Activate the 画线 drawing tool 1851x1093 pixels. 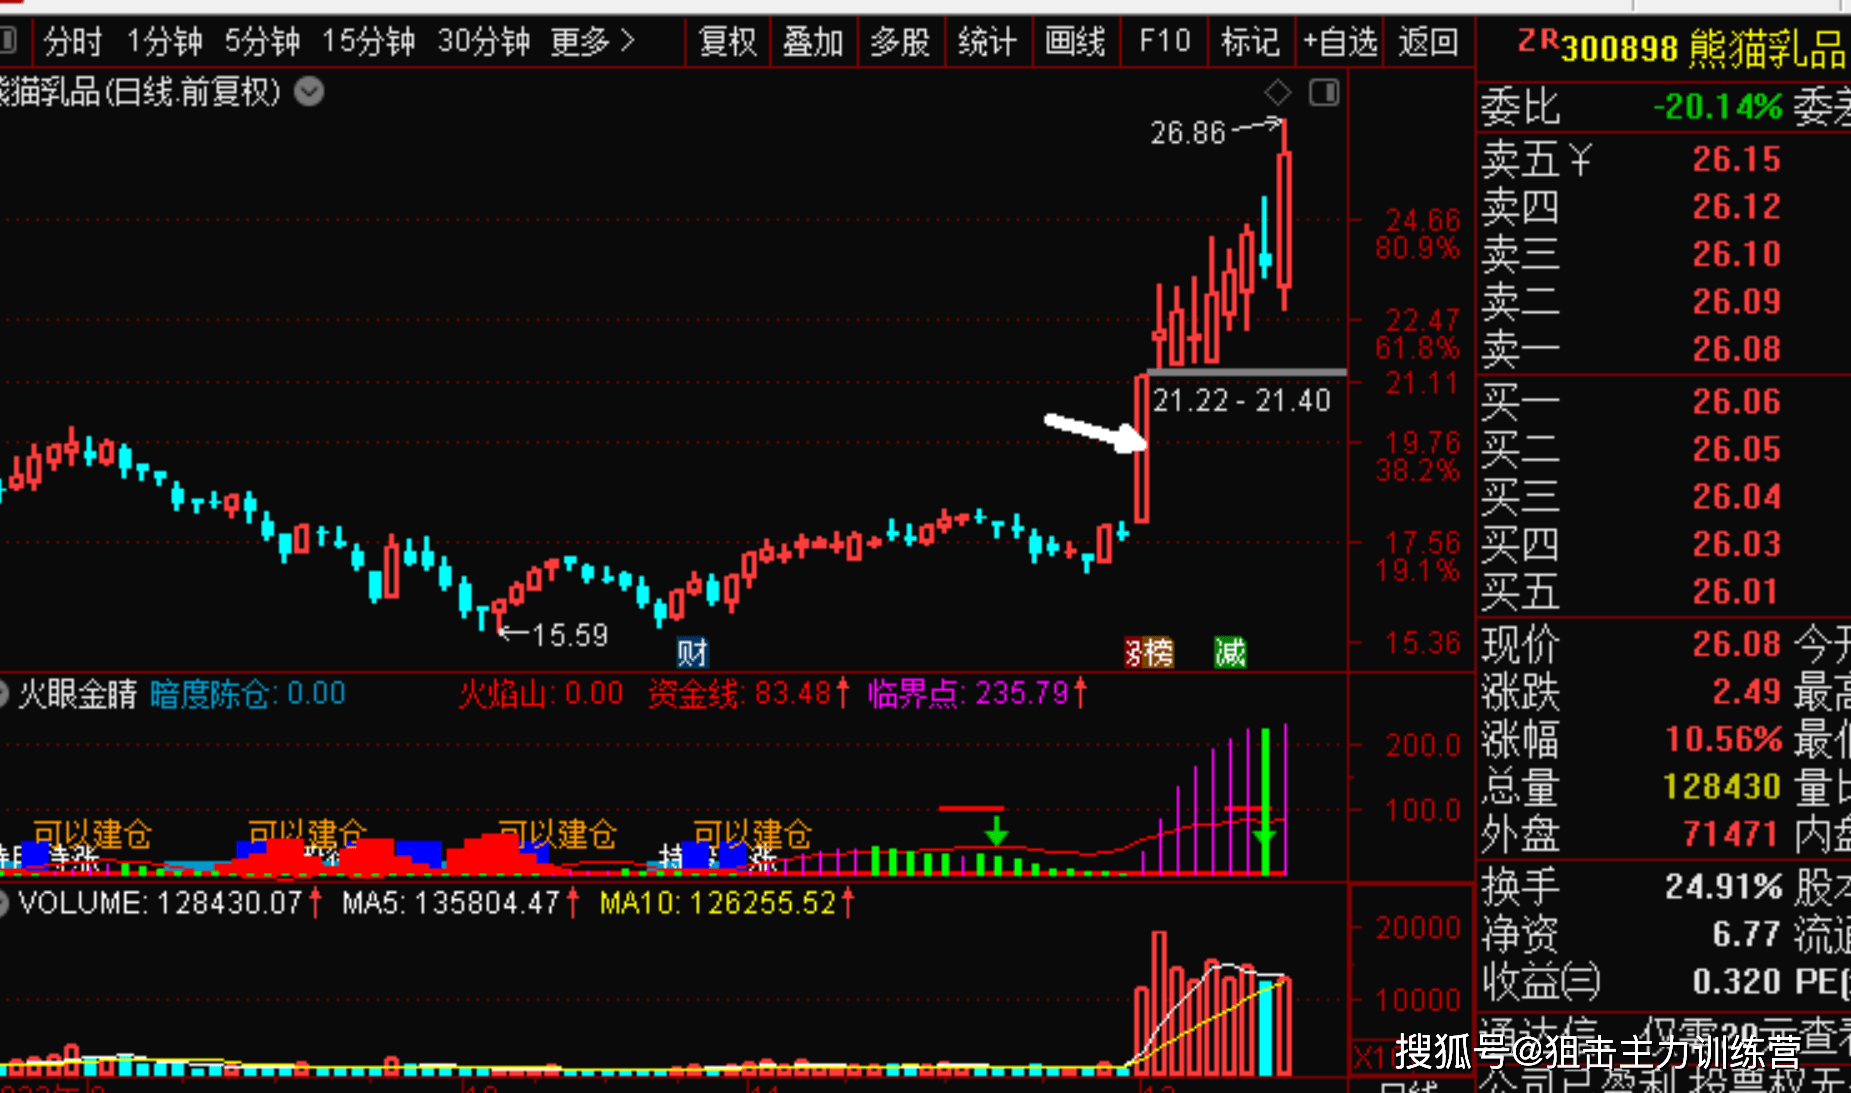(x=1075, y=42)
